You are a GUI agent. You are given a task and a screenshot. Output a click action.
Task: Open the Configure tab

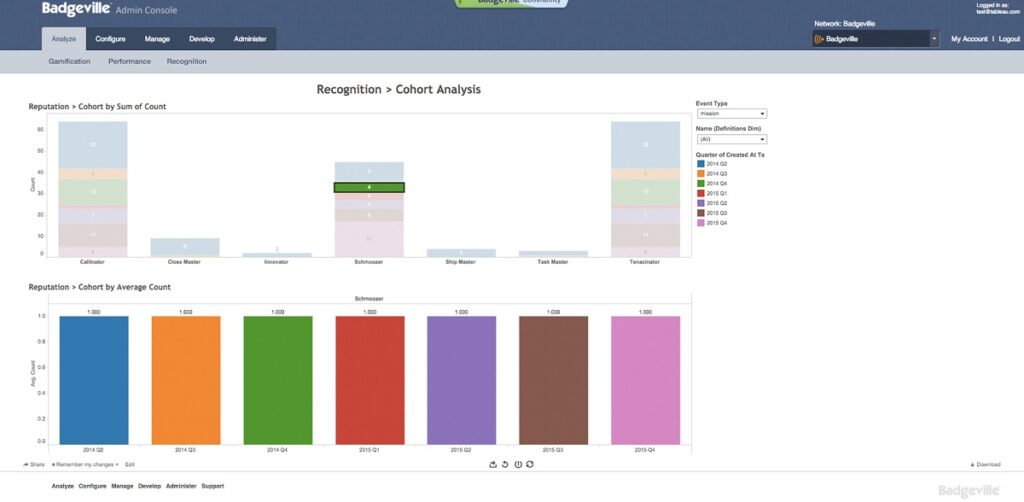click(x=110, y=39)
